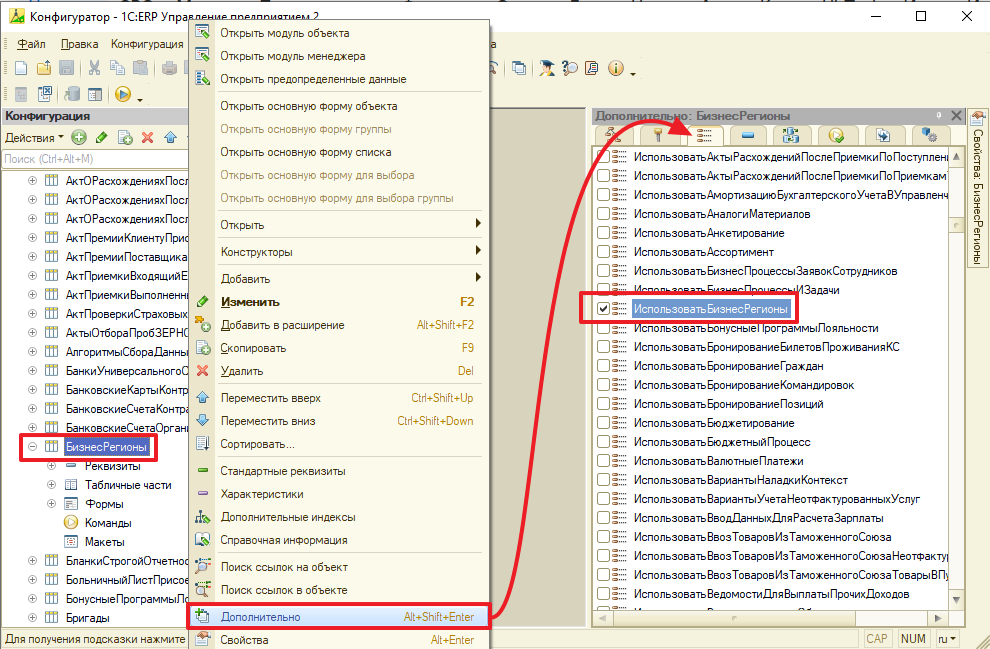Click the green plus Add icon
Screen dimensions: 990x649
(79, 137)
